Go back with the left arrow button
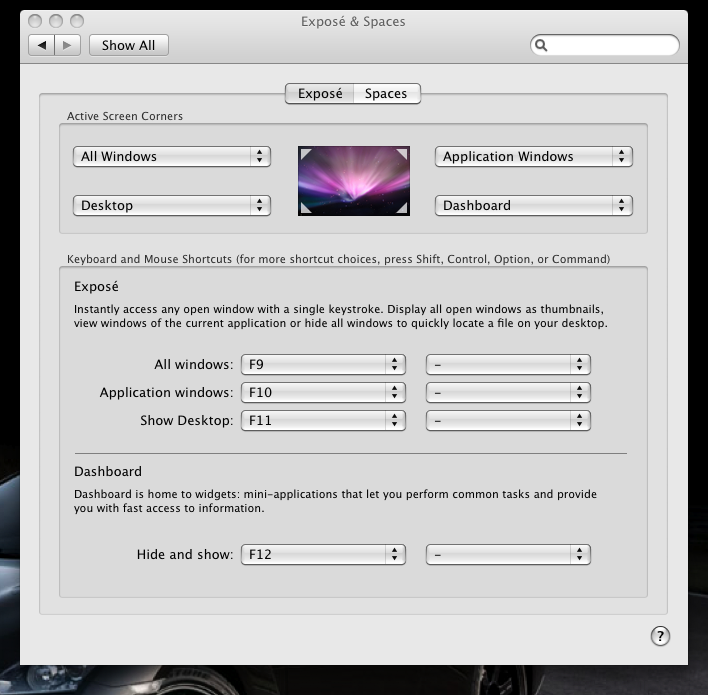Screen dimensions: 708x695 (x=42, y=45)
